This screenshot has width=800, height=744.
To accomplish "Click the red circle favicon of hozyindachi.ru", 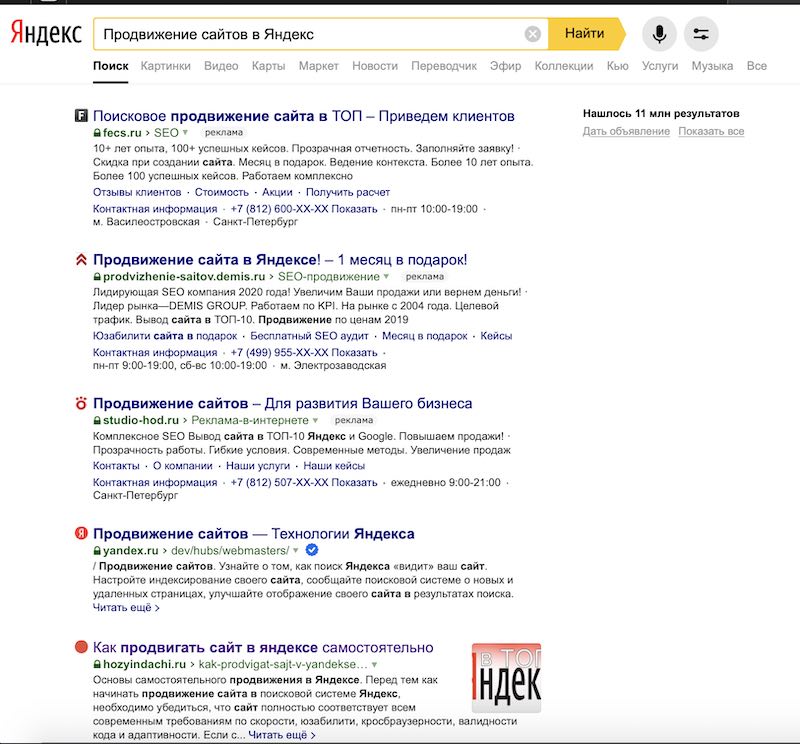I will [x=81, y=647].
